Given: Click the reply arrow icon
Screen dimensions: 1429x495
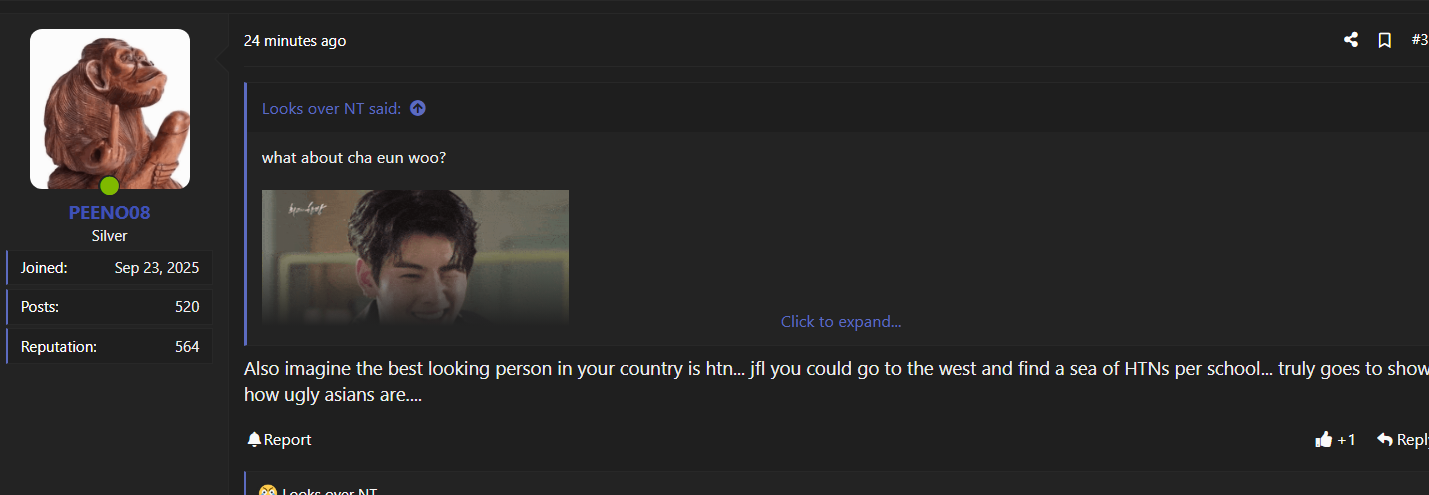Looking at the screenshot, I should (x=1385, y=439).
